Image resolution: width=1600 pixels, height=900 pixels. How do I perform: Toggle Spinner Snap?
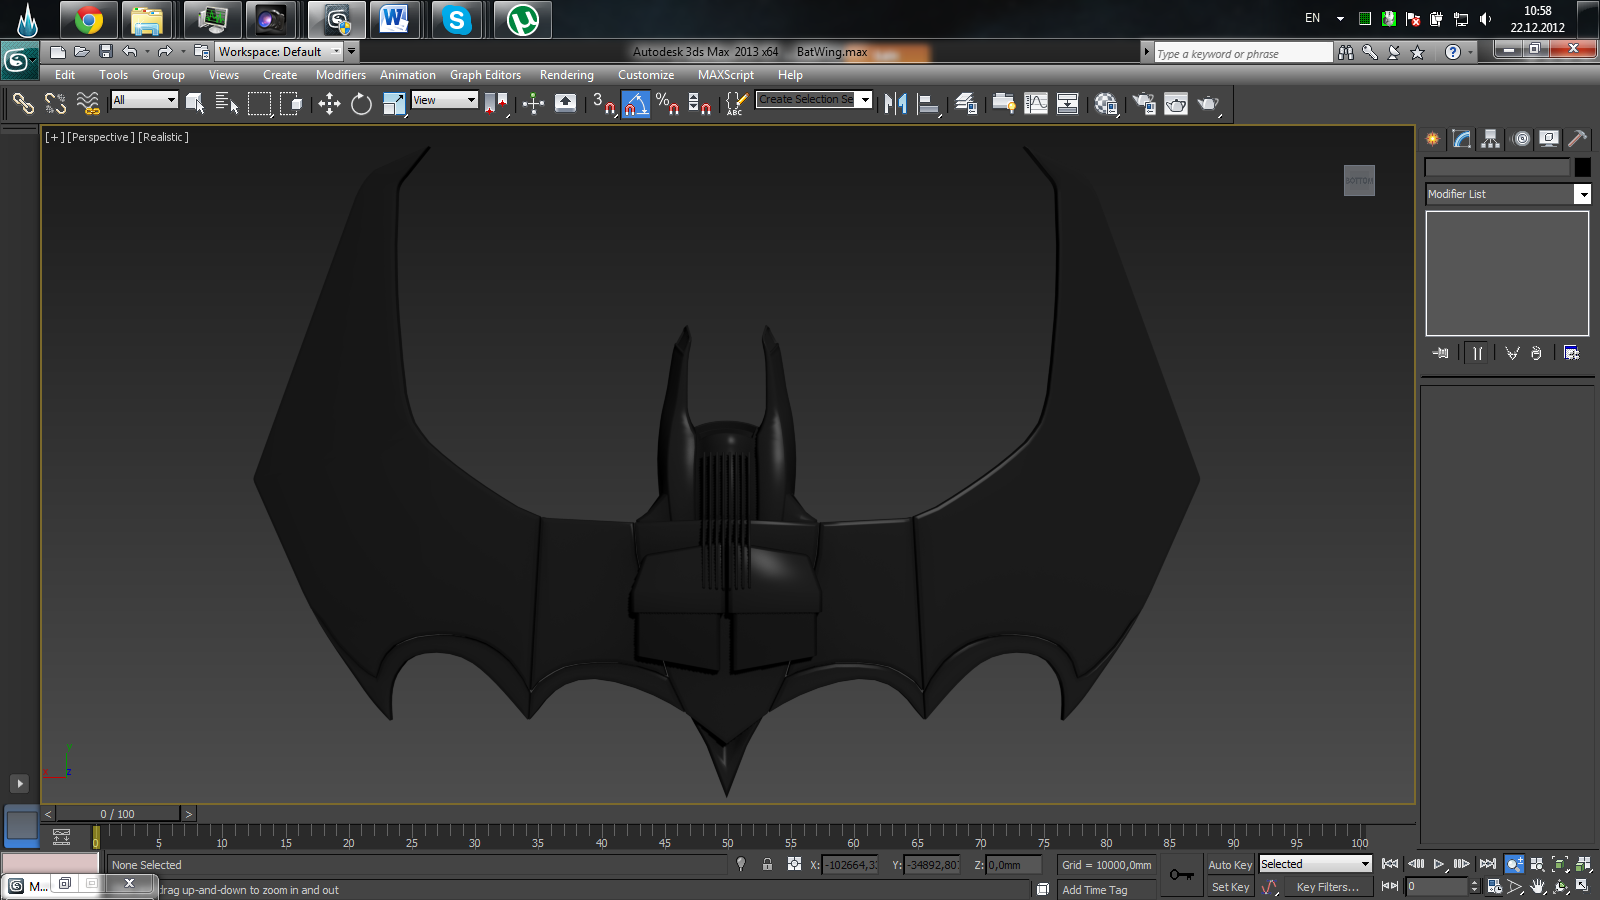pos(700,103)
